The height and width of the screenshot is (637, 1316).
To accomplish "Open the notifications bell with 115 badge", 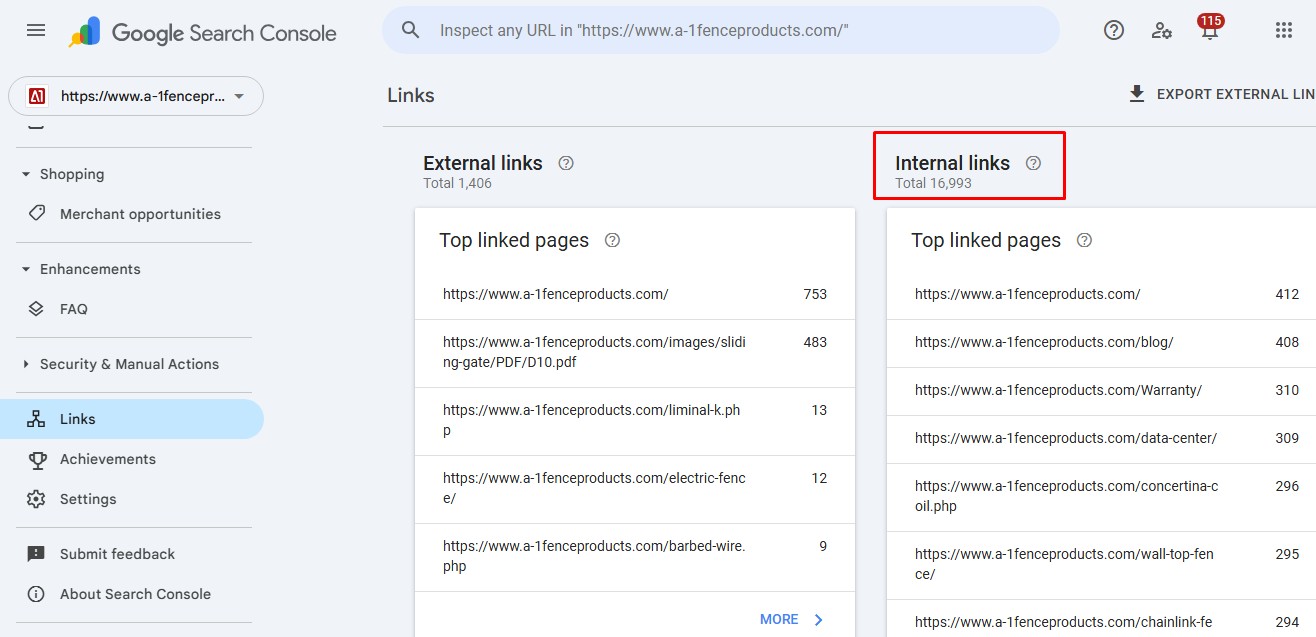I will 1210,28.
